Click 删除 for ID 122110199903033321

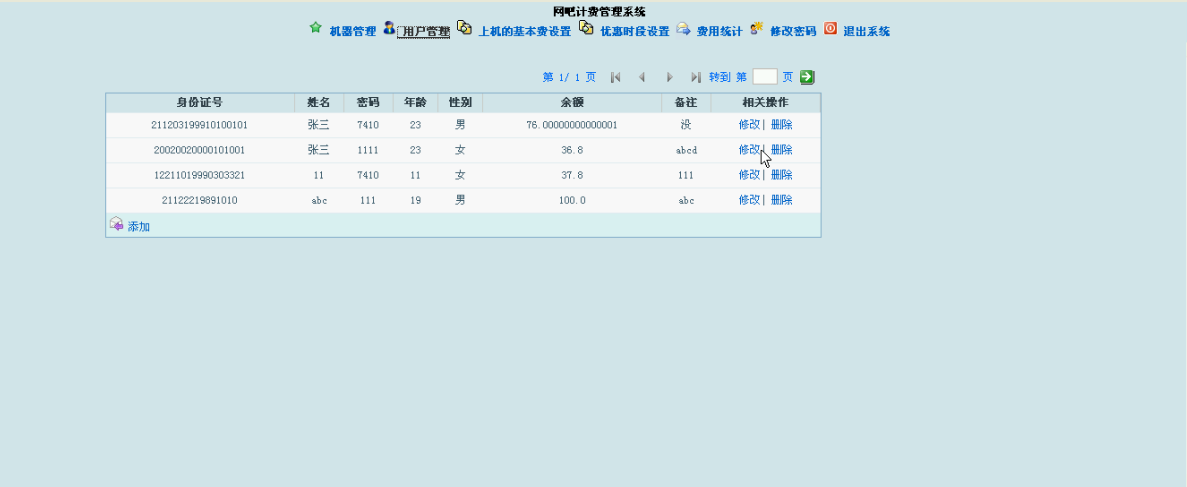(x=781, y=175)
